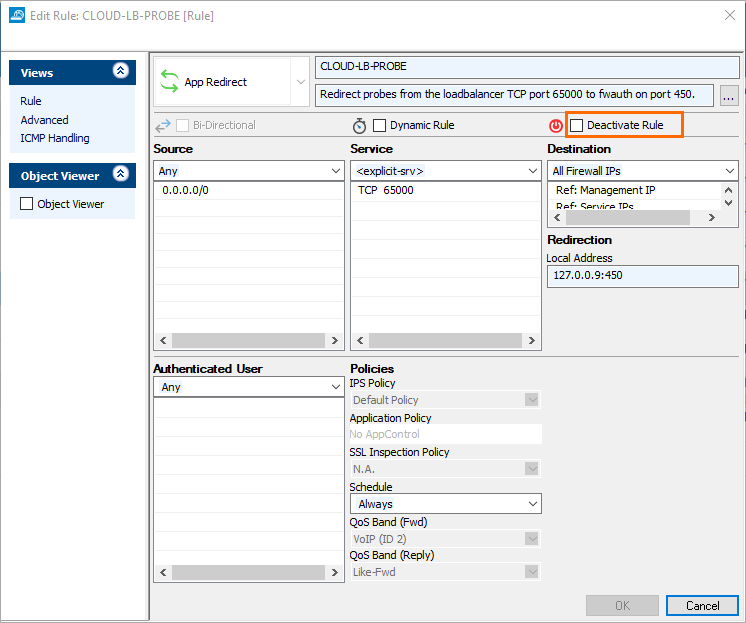Viewport: 746px width, 623px height.
Task: Open the action type dropdown arrow
Action: pyautogui.click(x=301, y=82)
